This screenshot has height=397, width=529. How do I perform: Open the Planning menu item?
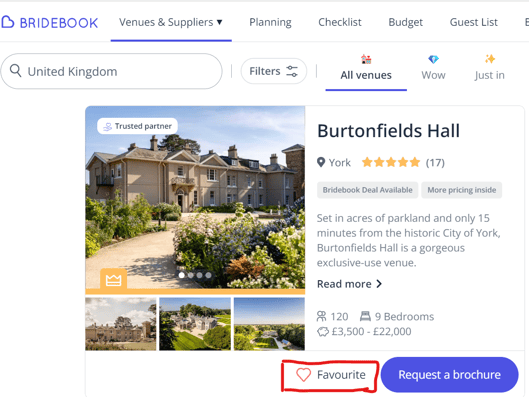(270, 22)
